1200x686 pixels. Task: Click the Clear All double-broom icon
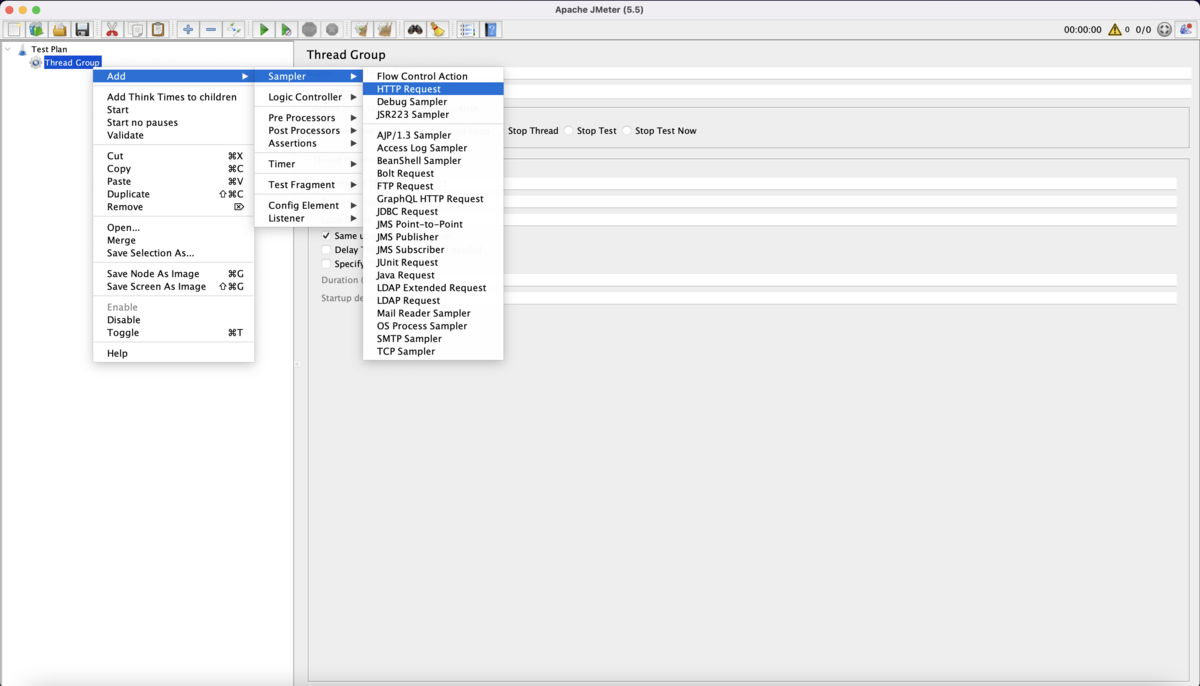click(385, 30)
